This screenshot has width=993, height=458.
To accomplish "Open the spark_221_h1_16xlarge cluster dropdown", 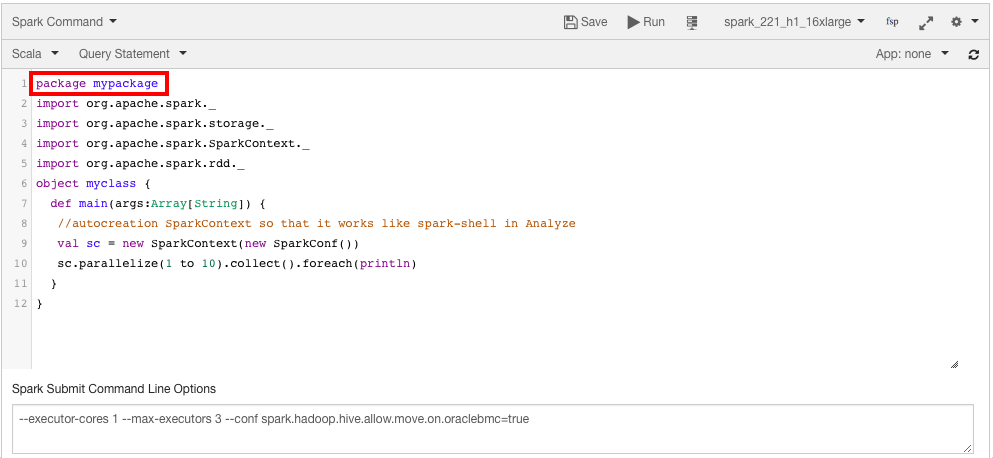I will click(794, 22).
